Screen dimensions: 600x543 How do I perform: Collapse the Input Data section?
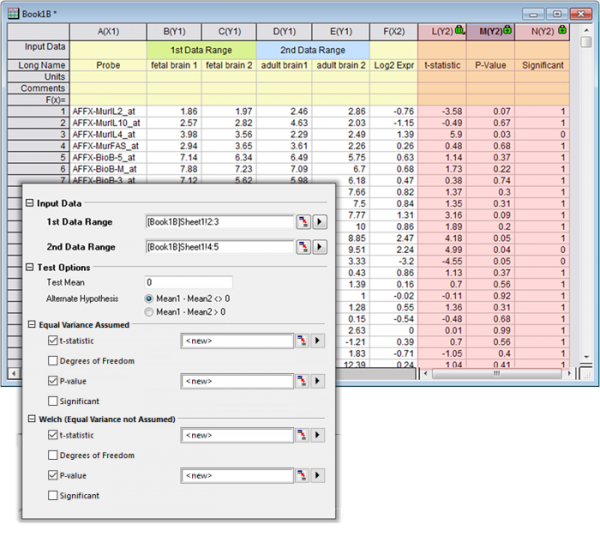pos(29,203)
